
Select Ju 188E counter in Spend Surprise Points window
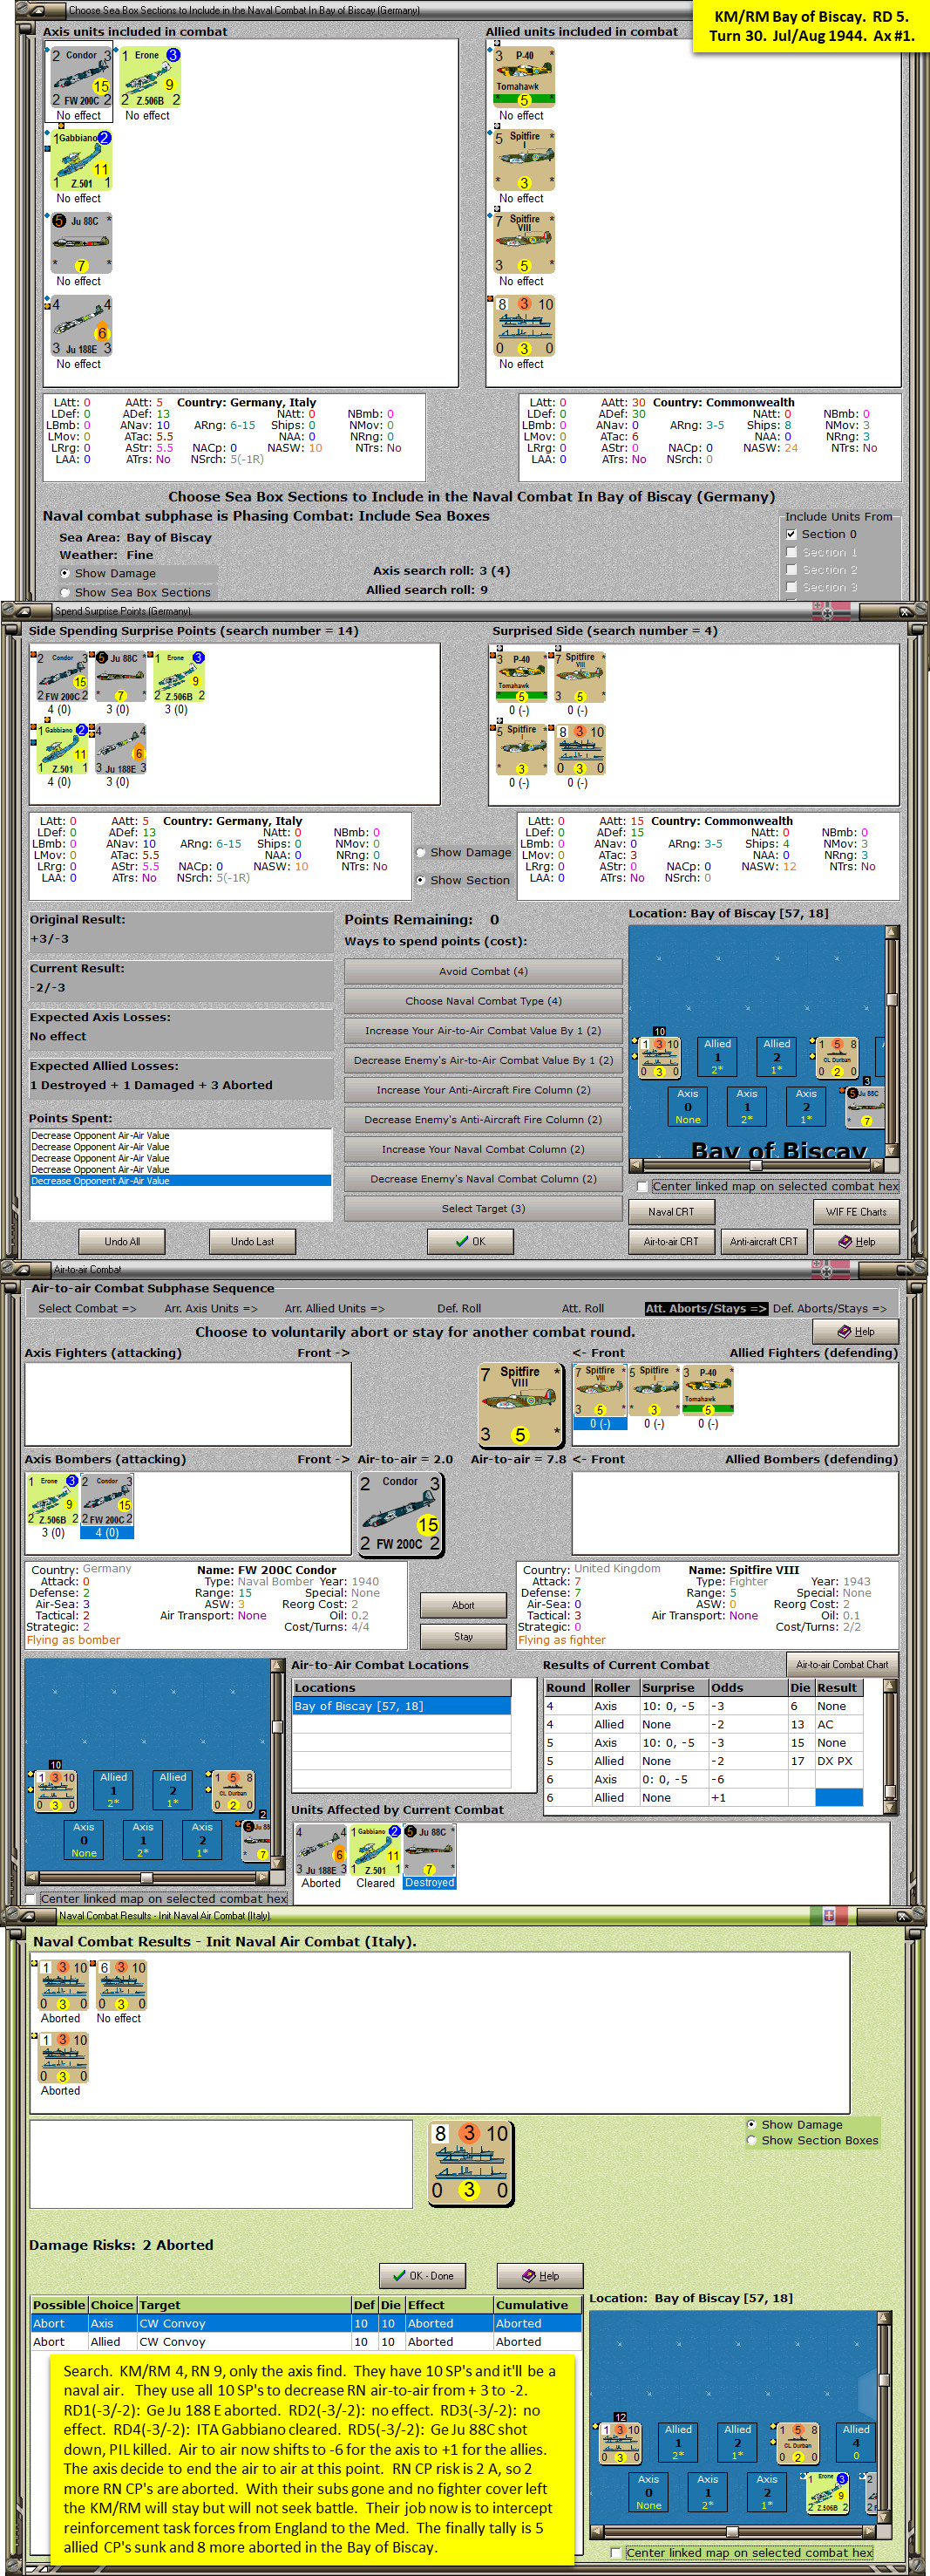121,749
